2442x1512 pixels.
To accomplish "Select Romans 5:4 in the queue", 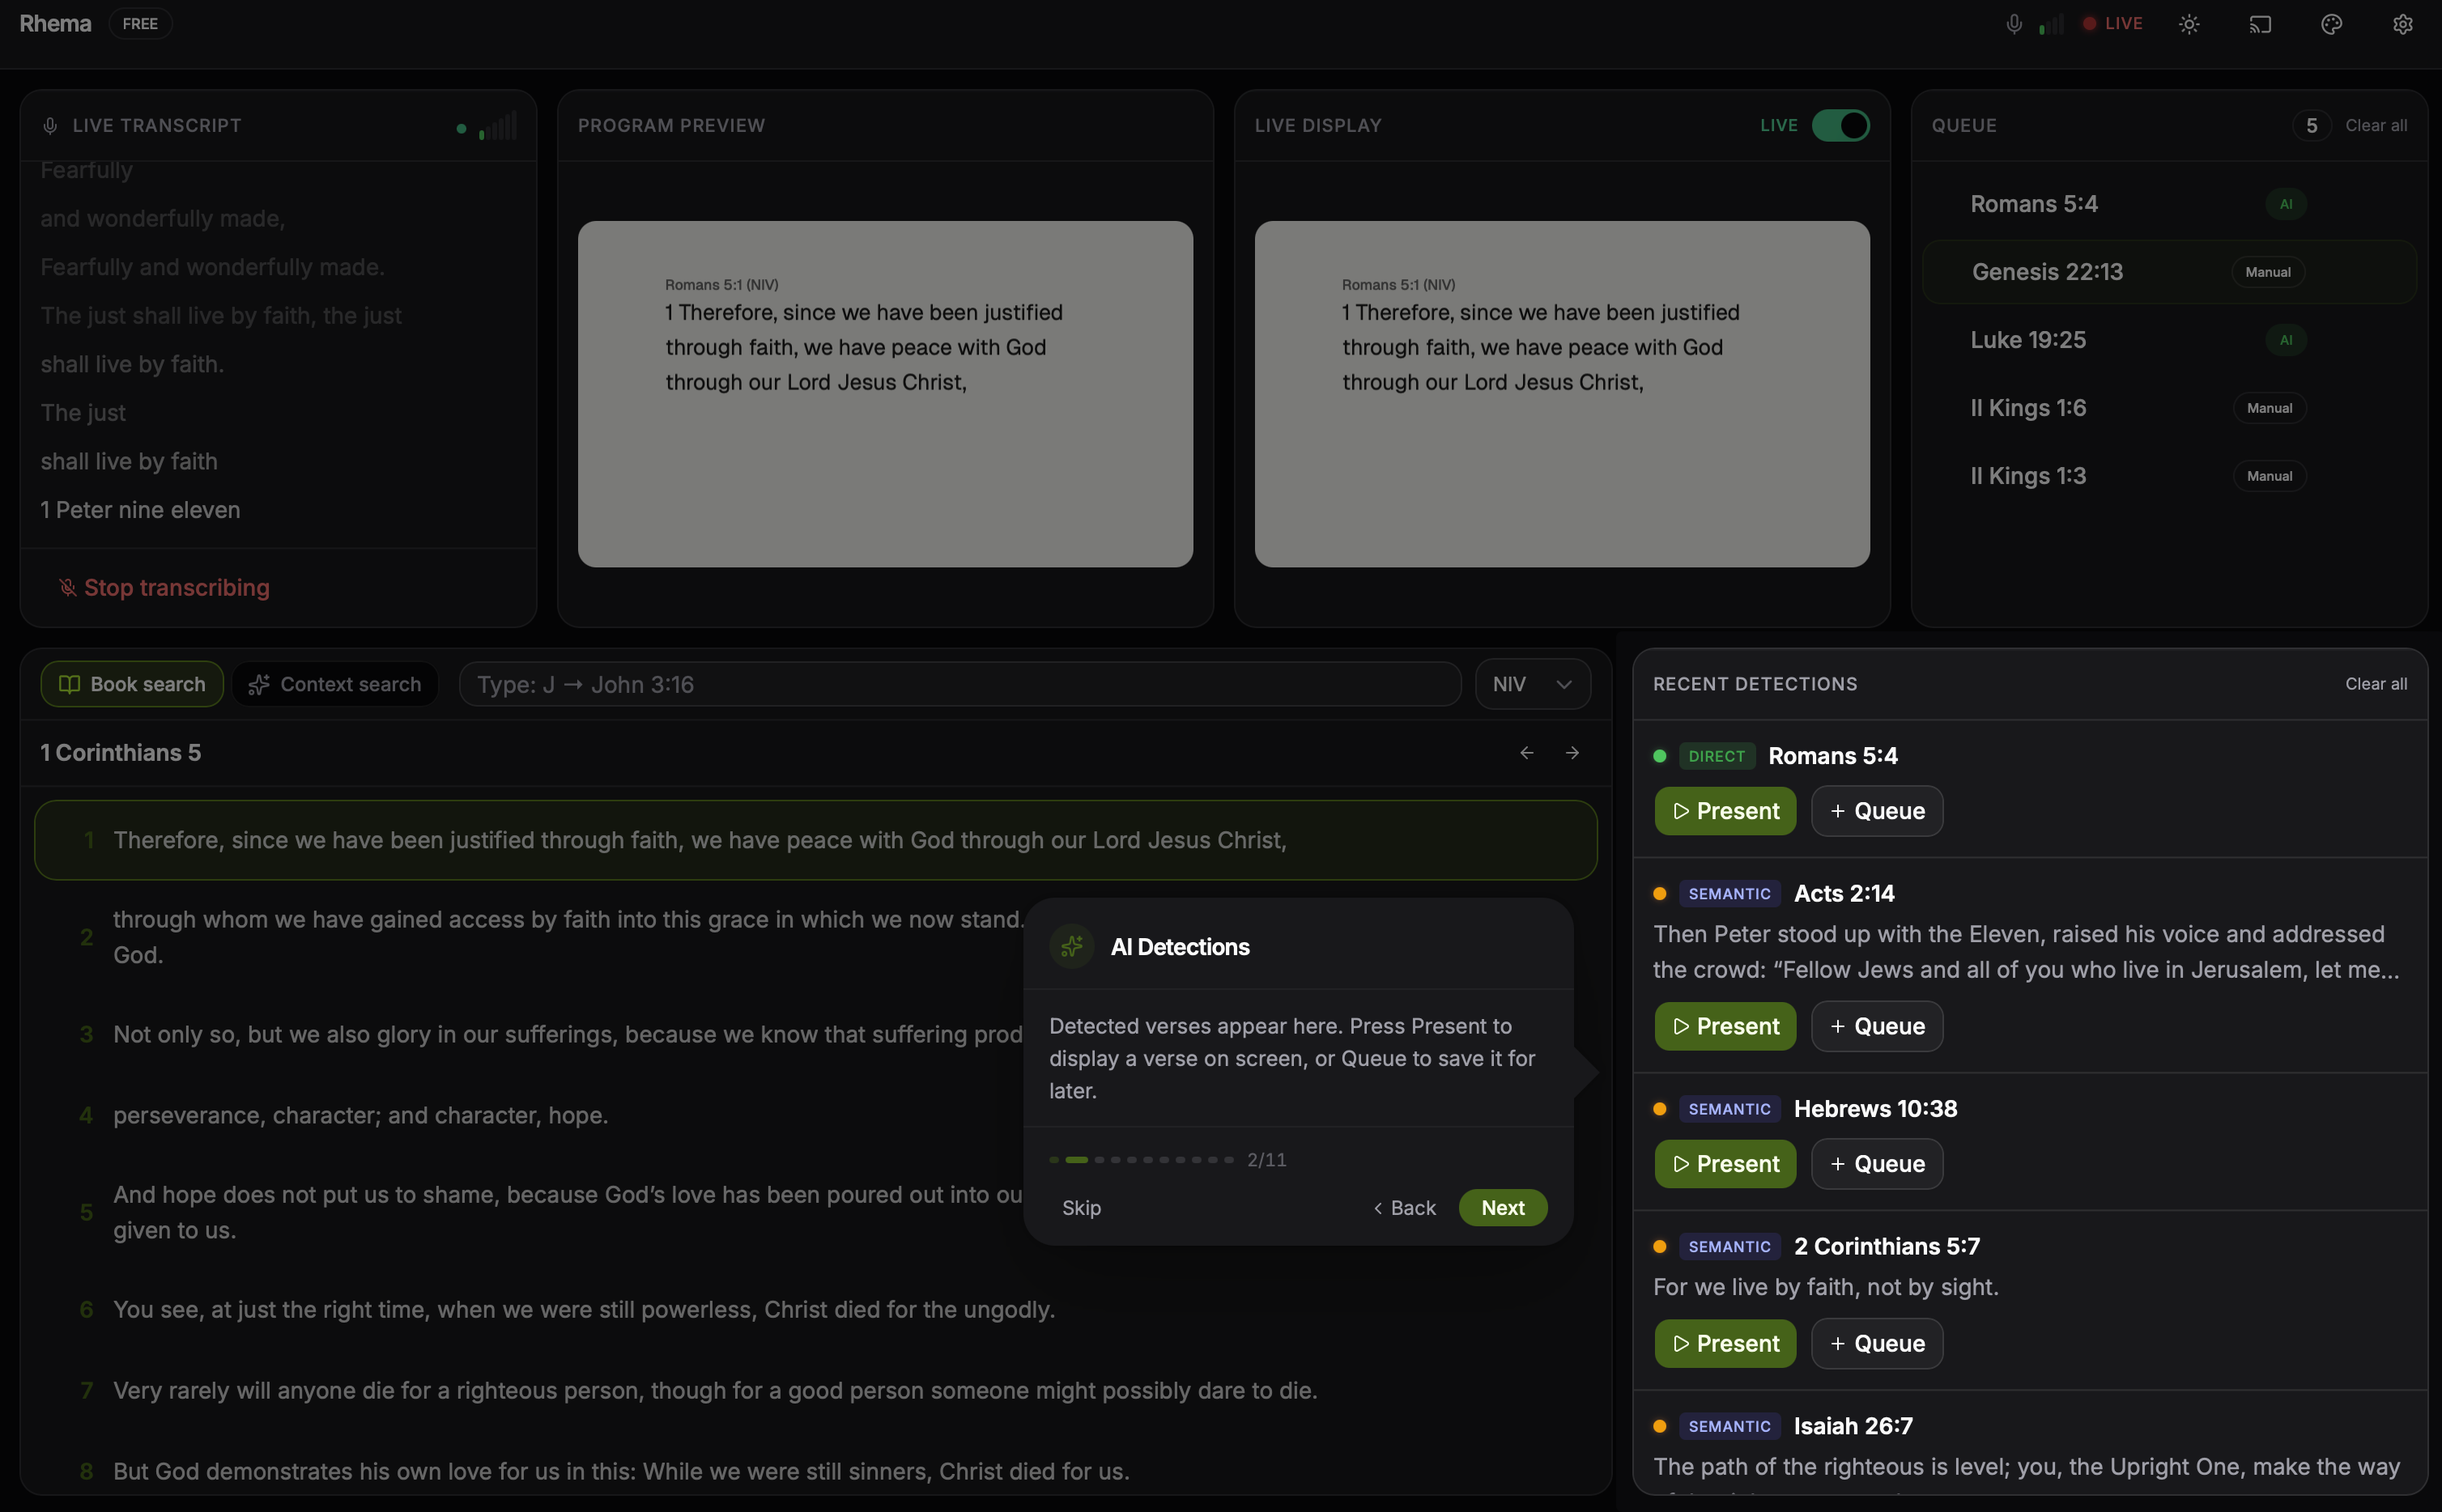I will (2169, 204).
